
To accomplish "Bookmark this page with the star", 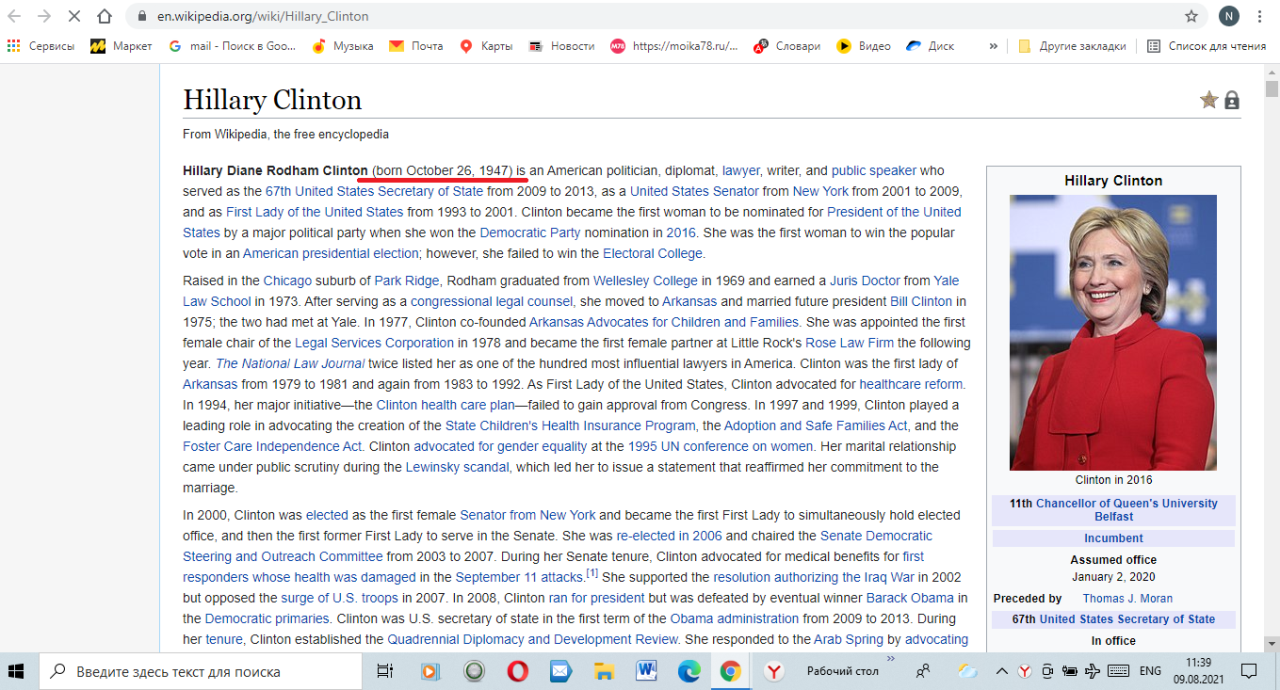I will pyautogui.click(x=1191, y=16).
